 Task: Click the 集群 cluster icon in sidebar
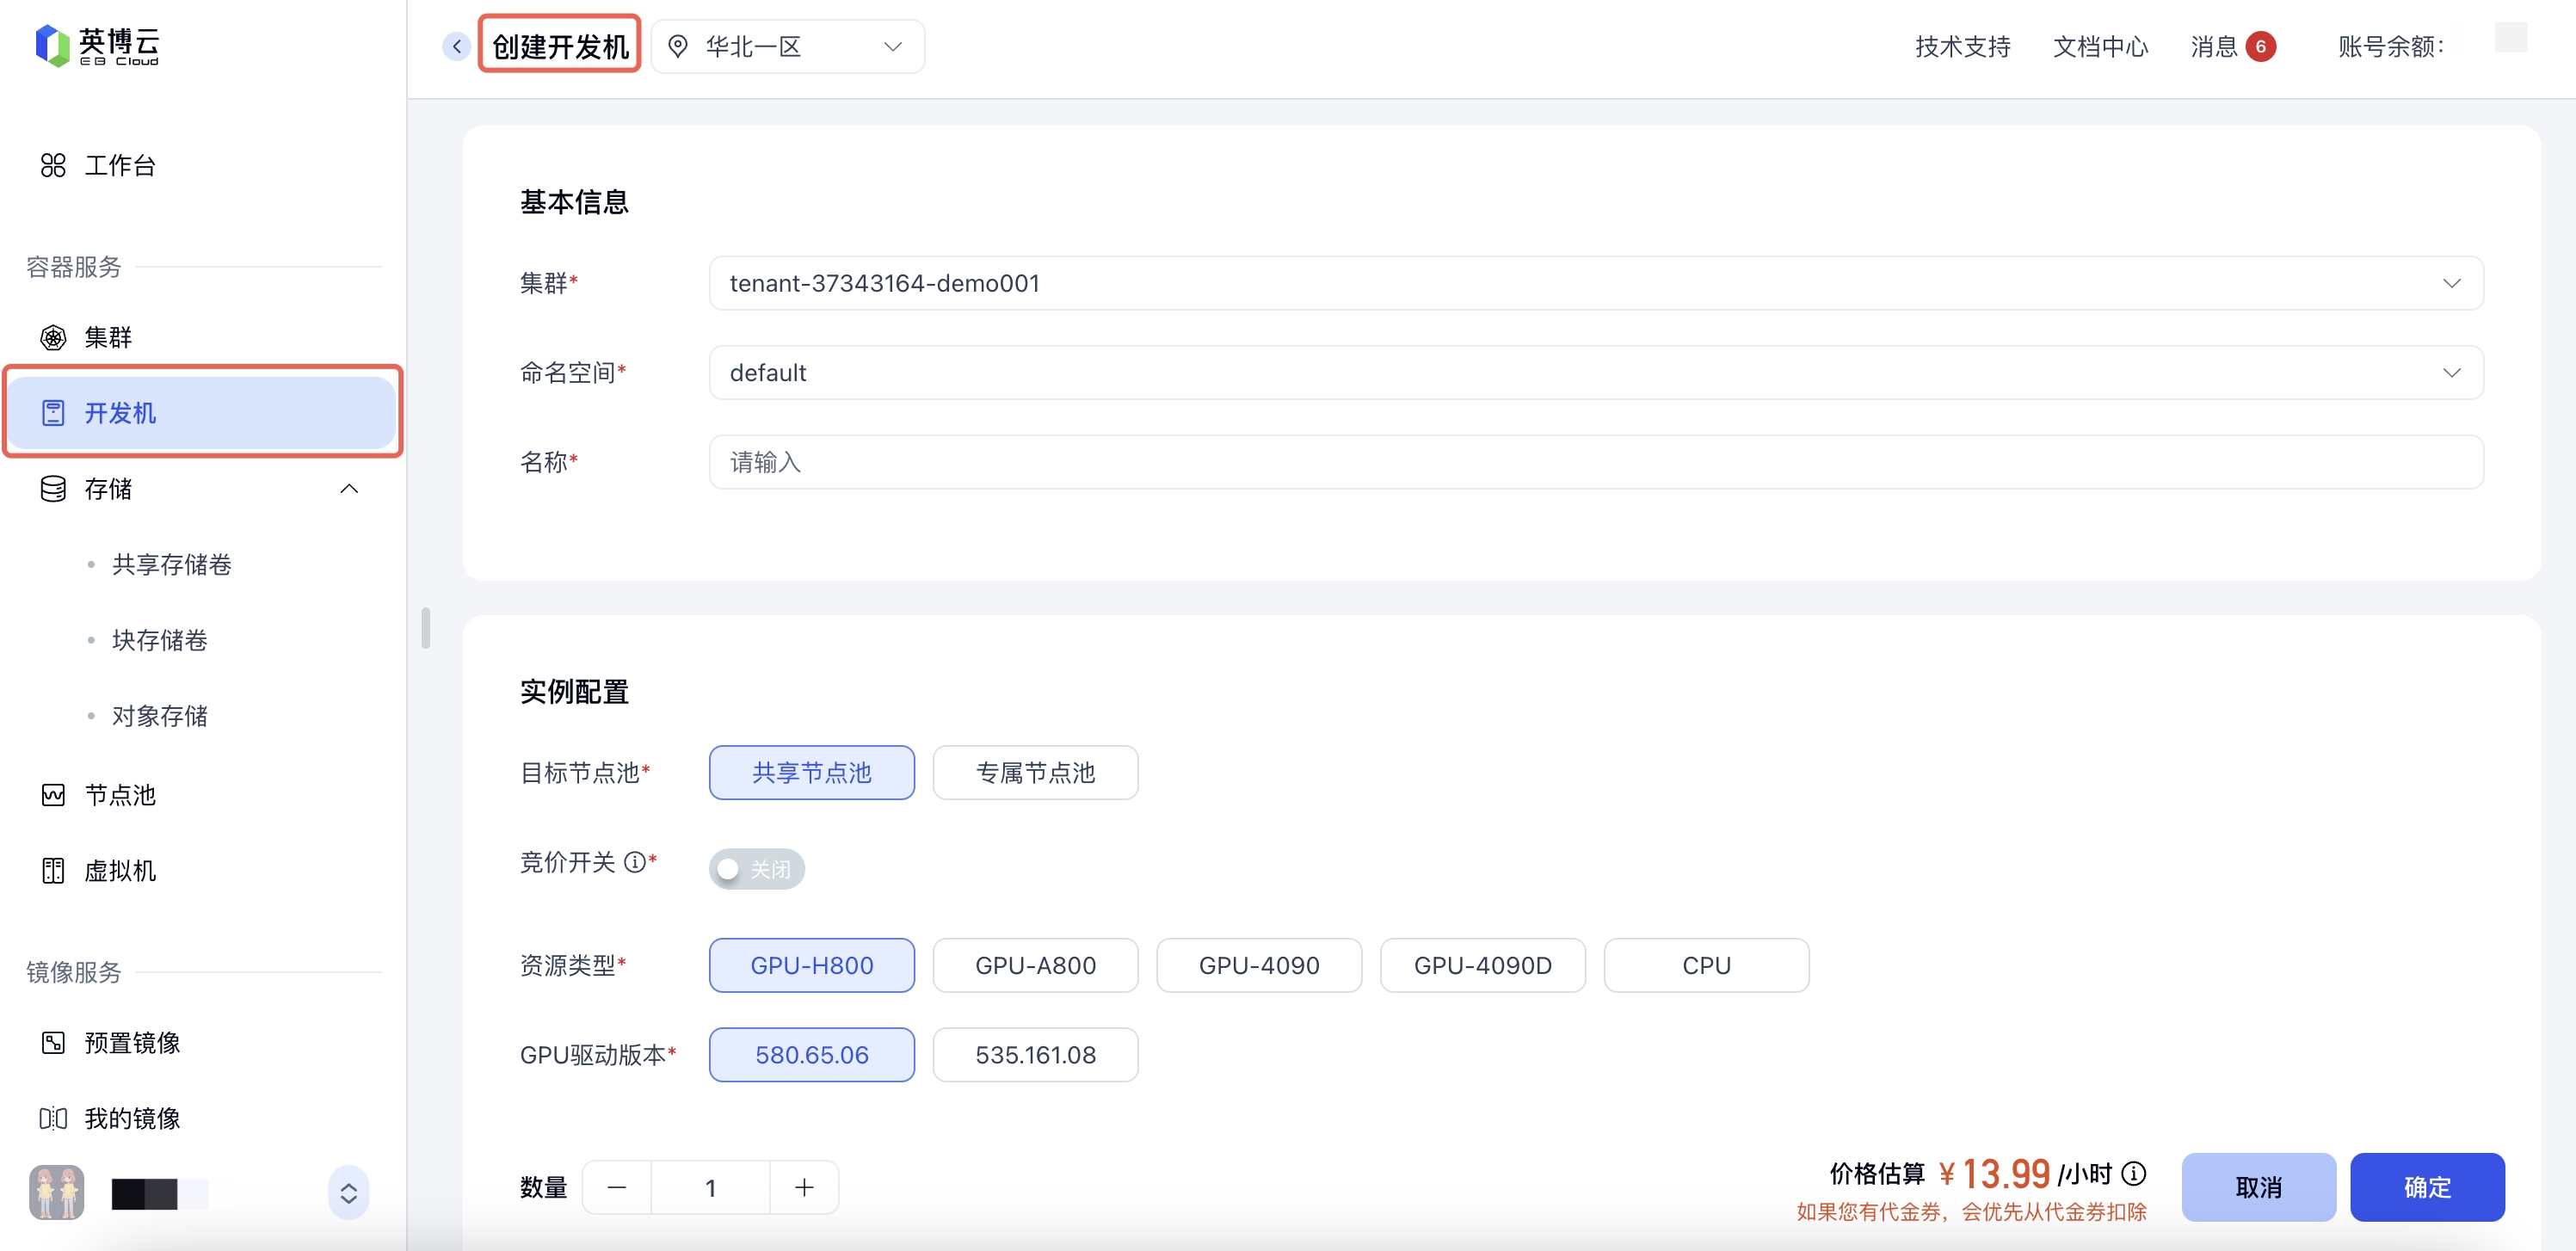tap(53, 338)
